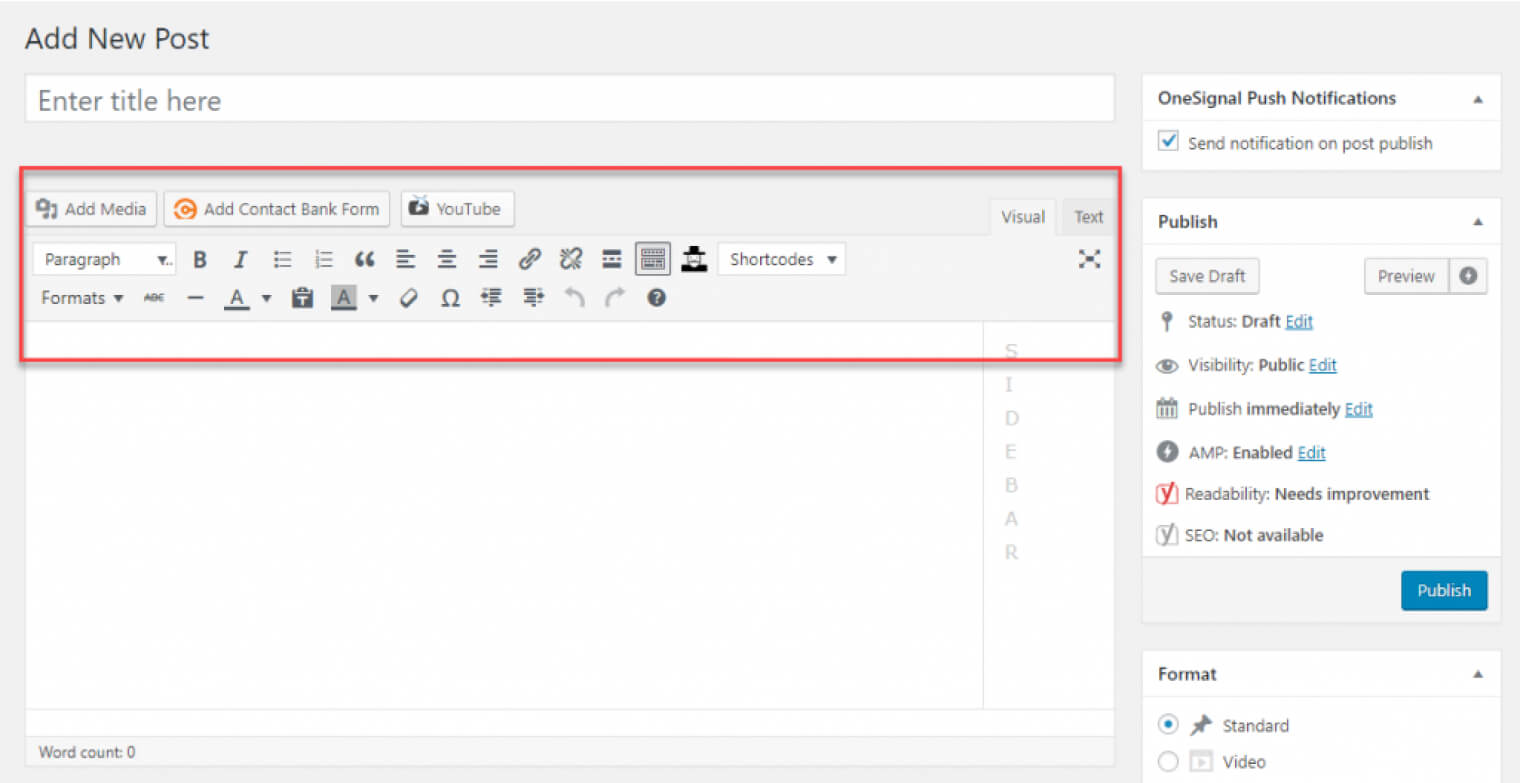Open the Paragraph style dropdown

(x=104, y=260)
